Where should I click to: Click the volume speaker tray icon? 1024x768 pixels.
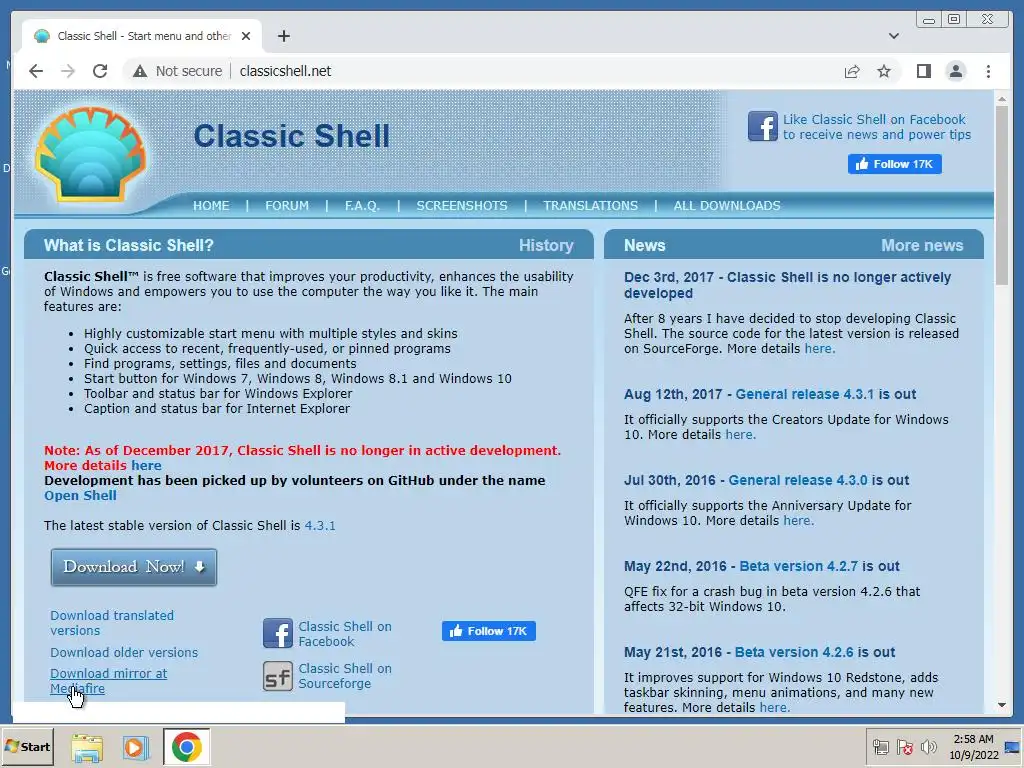[928, 746]
